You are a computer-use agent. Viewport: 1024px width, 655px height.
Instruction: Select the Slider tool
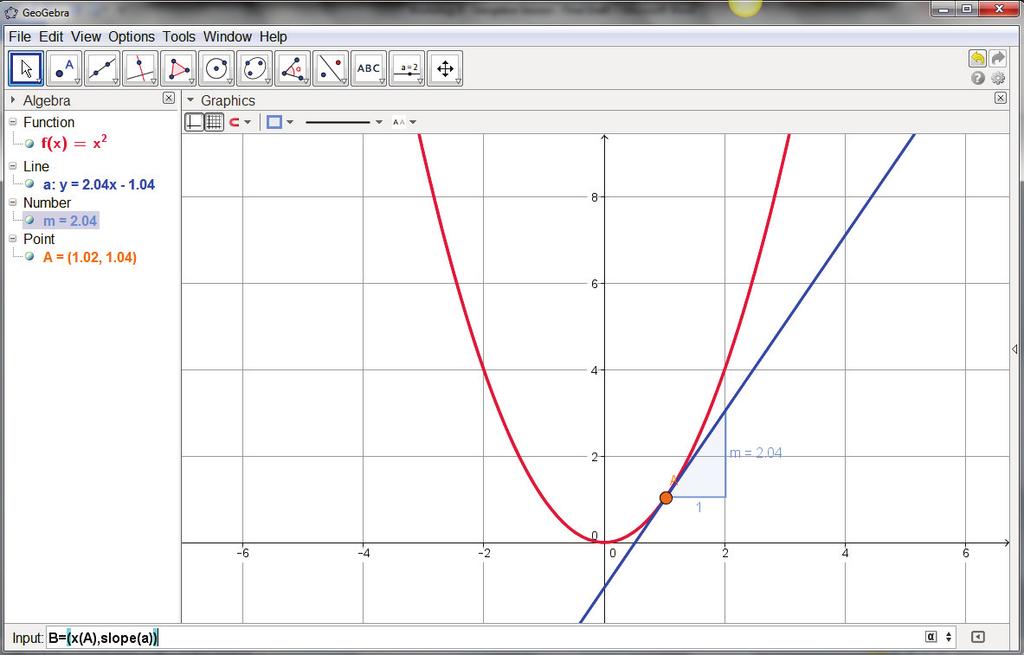point(407,69)
